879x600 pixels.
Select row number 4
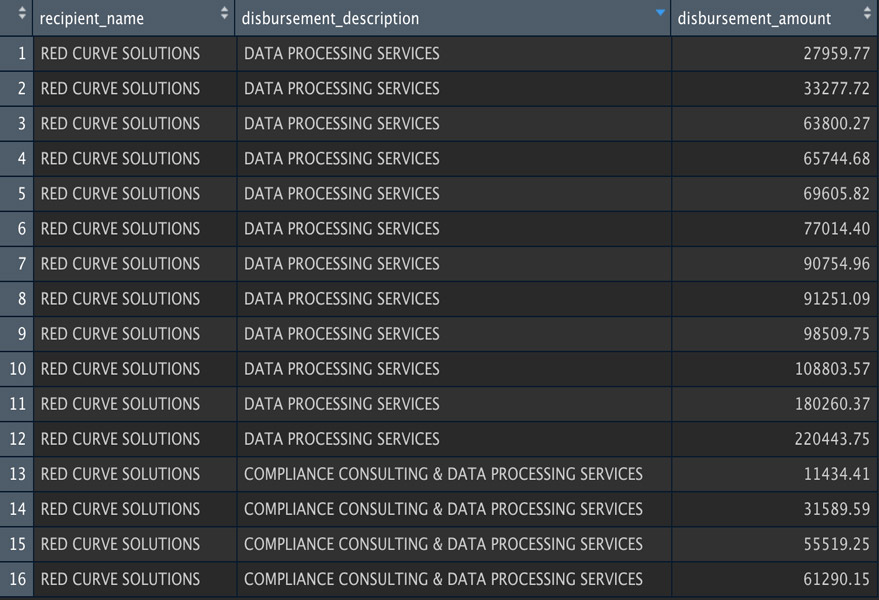(x=17, y=159)
